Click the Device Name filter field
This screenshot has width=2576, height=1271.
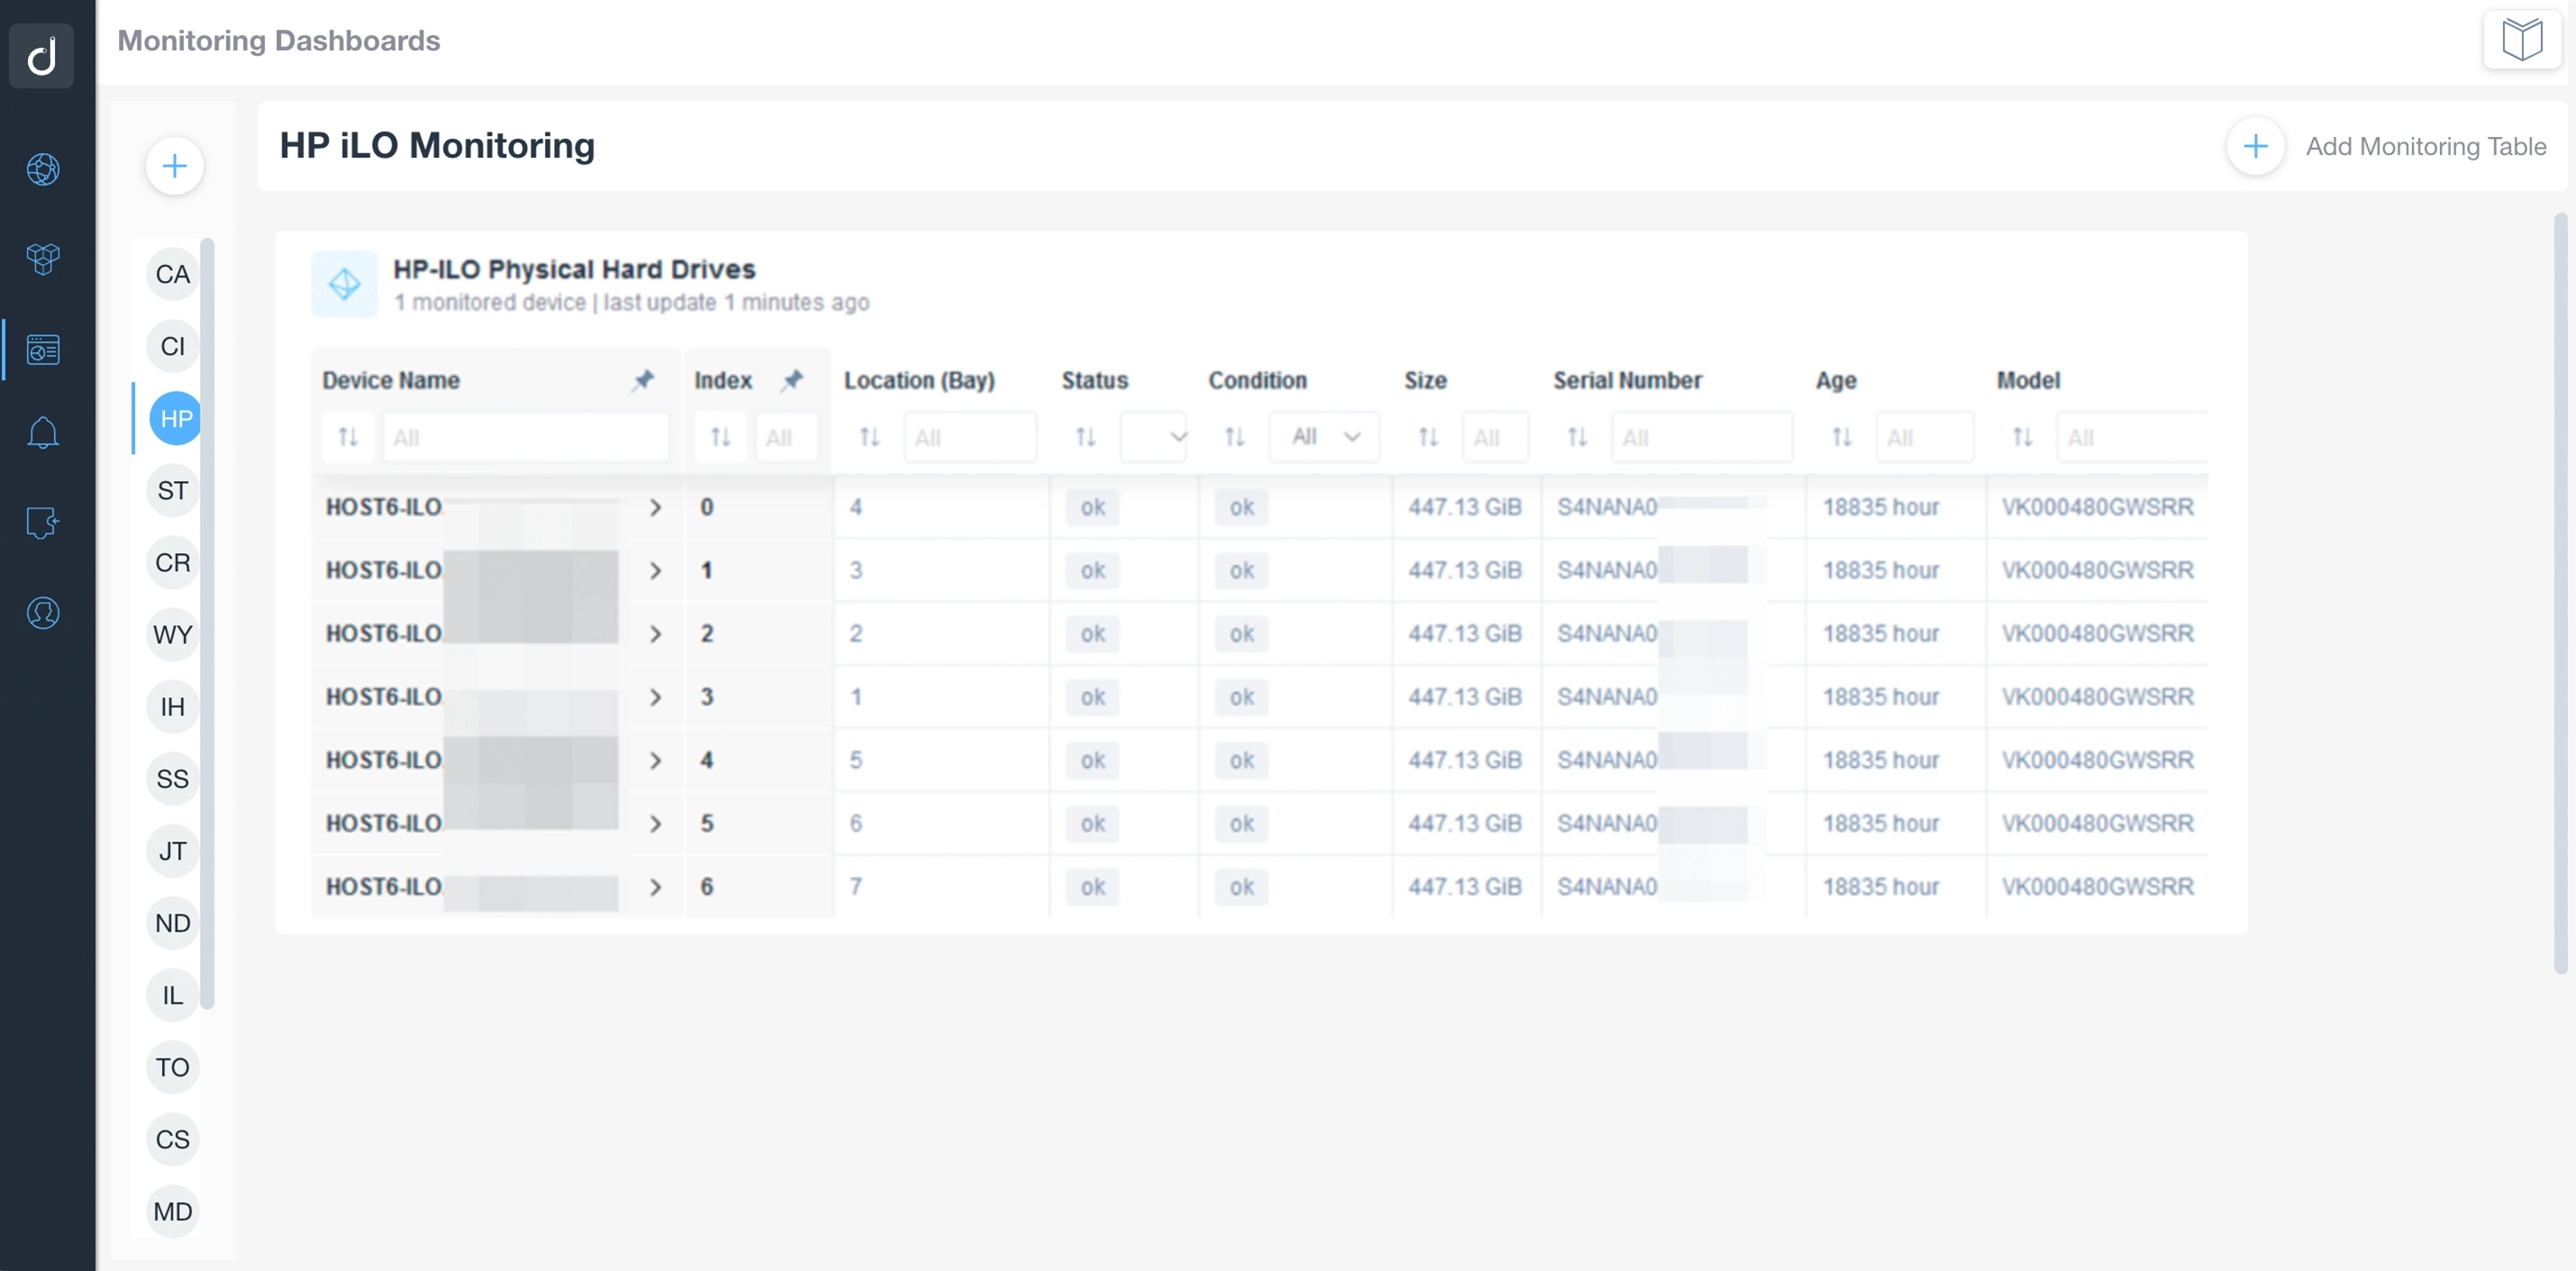click(526, 437)
